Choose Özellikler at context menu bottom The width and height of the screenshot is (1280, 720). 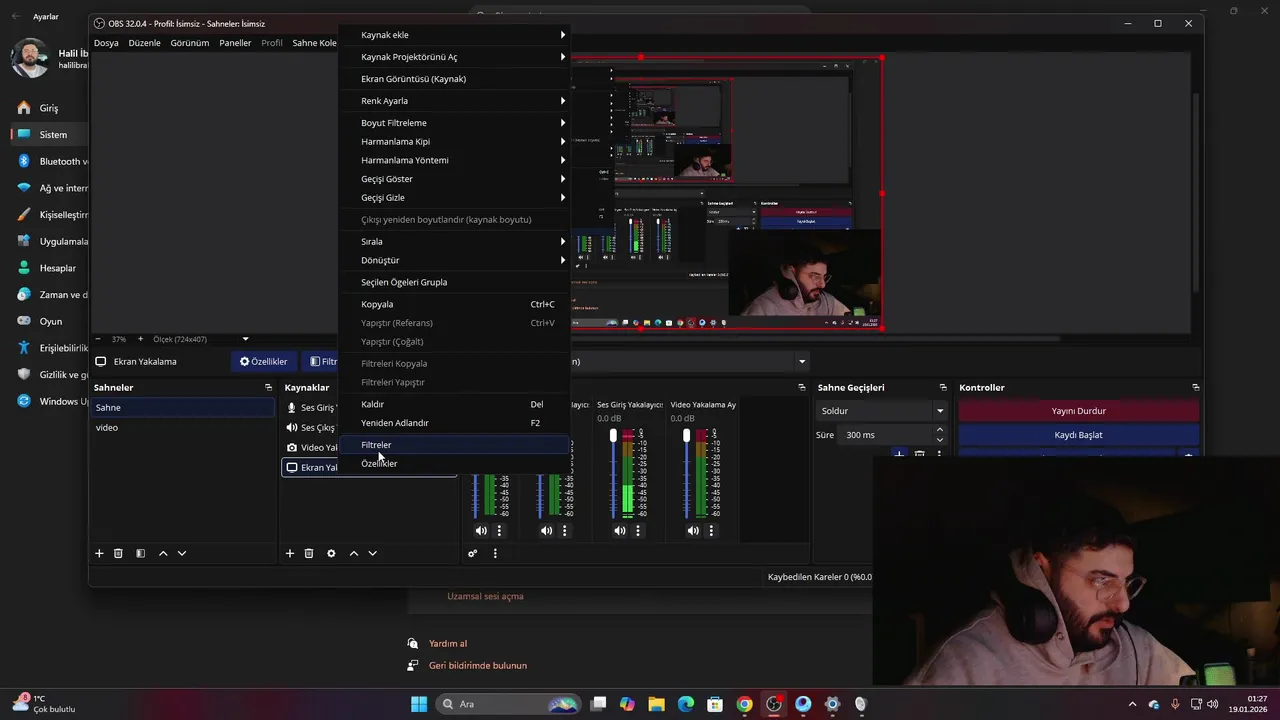point(454,464)
